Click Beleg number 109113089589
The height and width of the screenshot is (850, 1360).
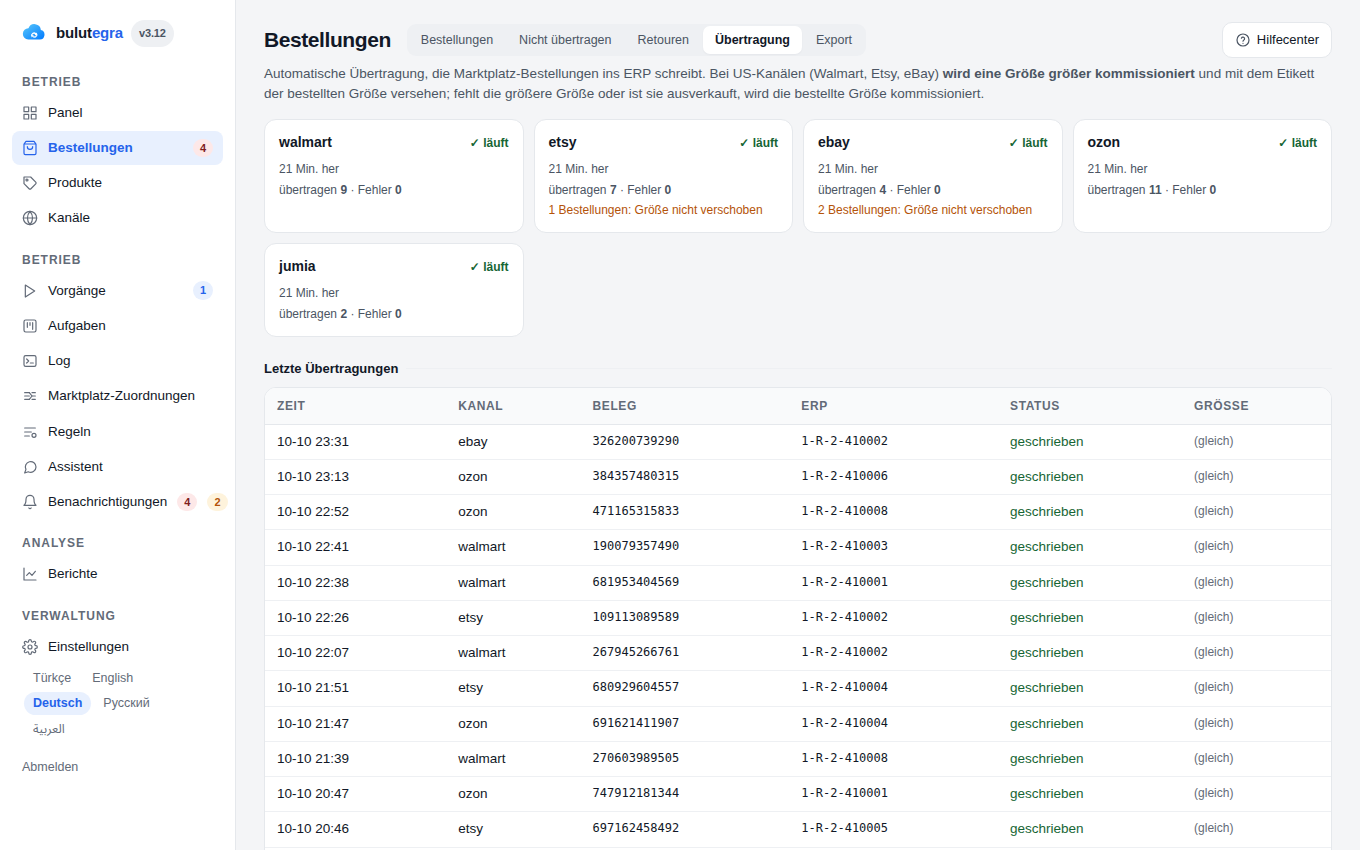point(636,617)
